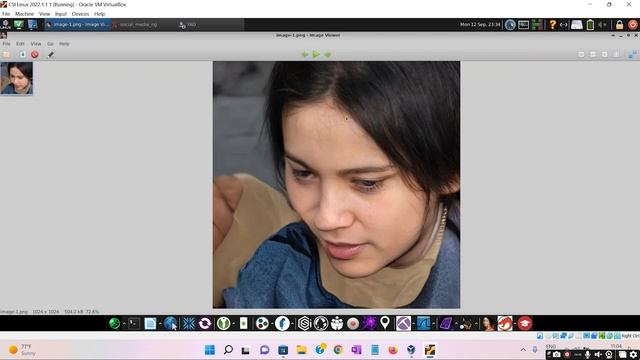Open the blue document dock icon
This screenshot has height=360, width=640.
click(150, 323)
